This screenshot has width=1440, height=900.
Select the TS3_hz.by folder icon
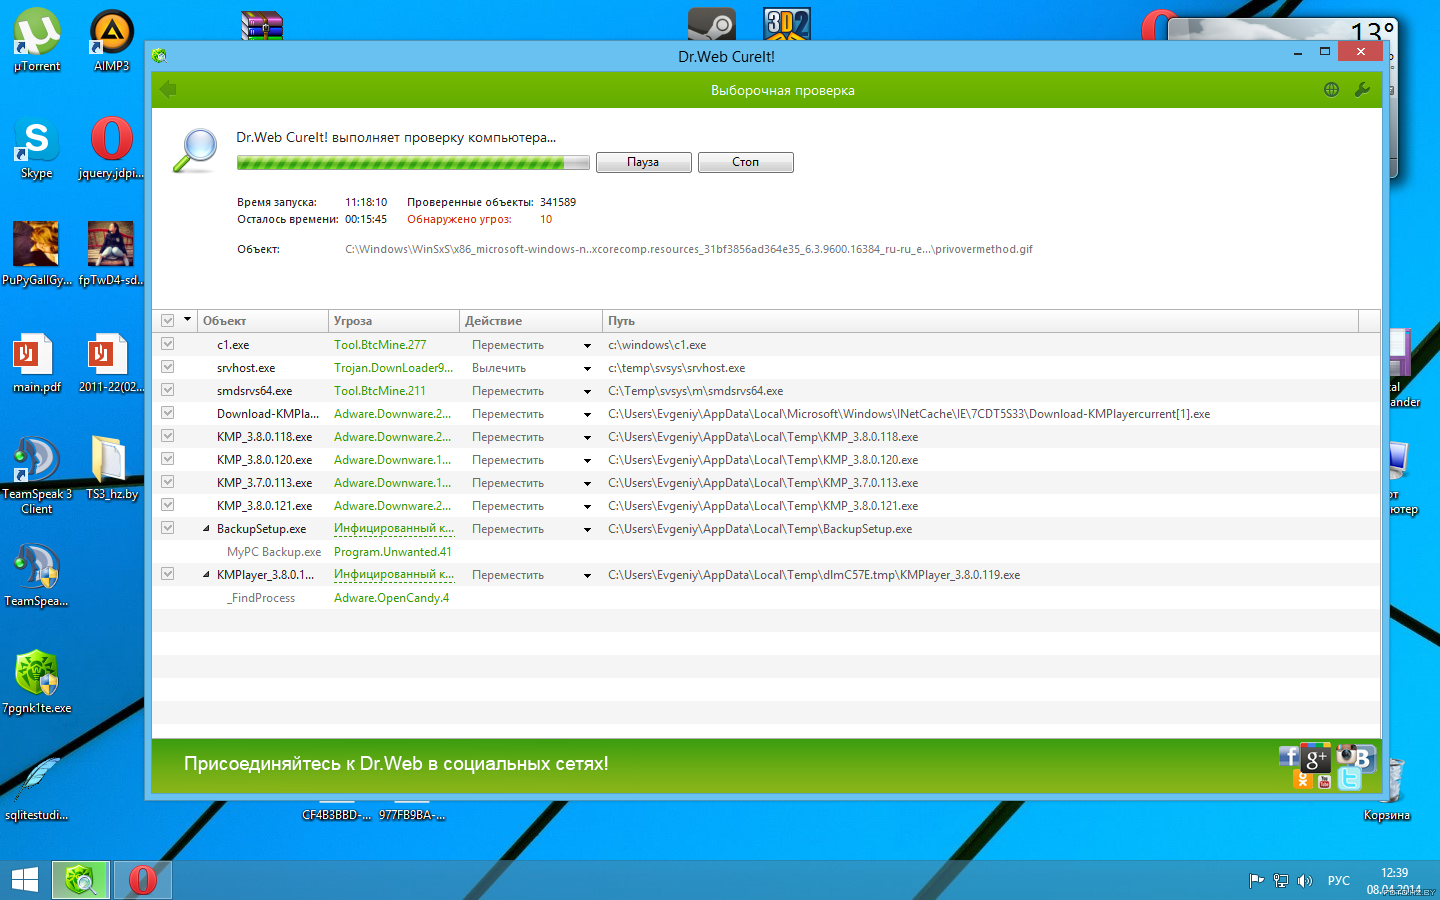(112, 468)
